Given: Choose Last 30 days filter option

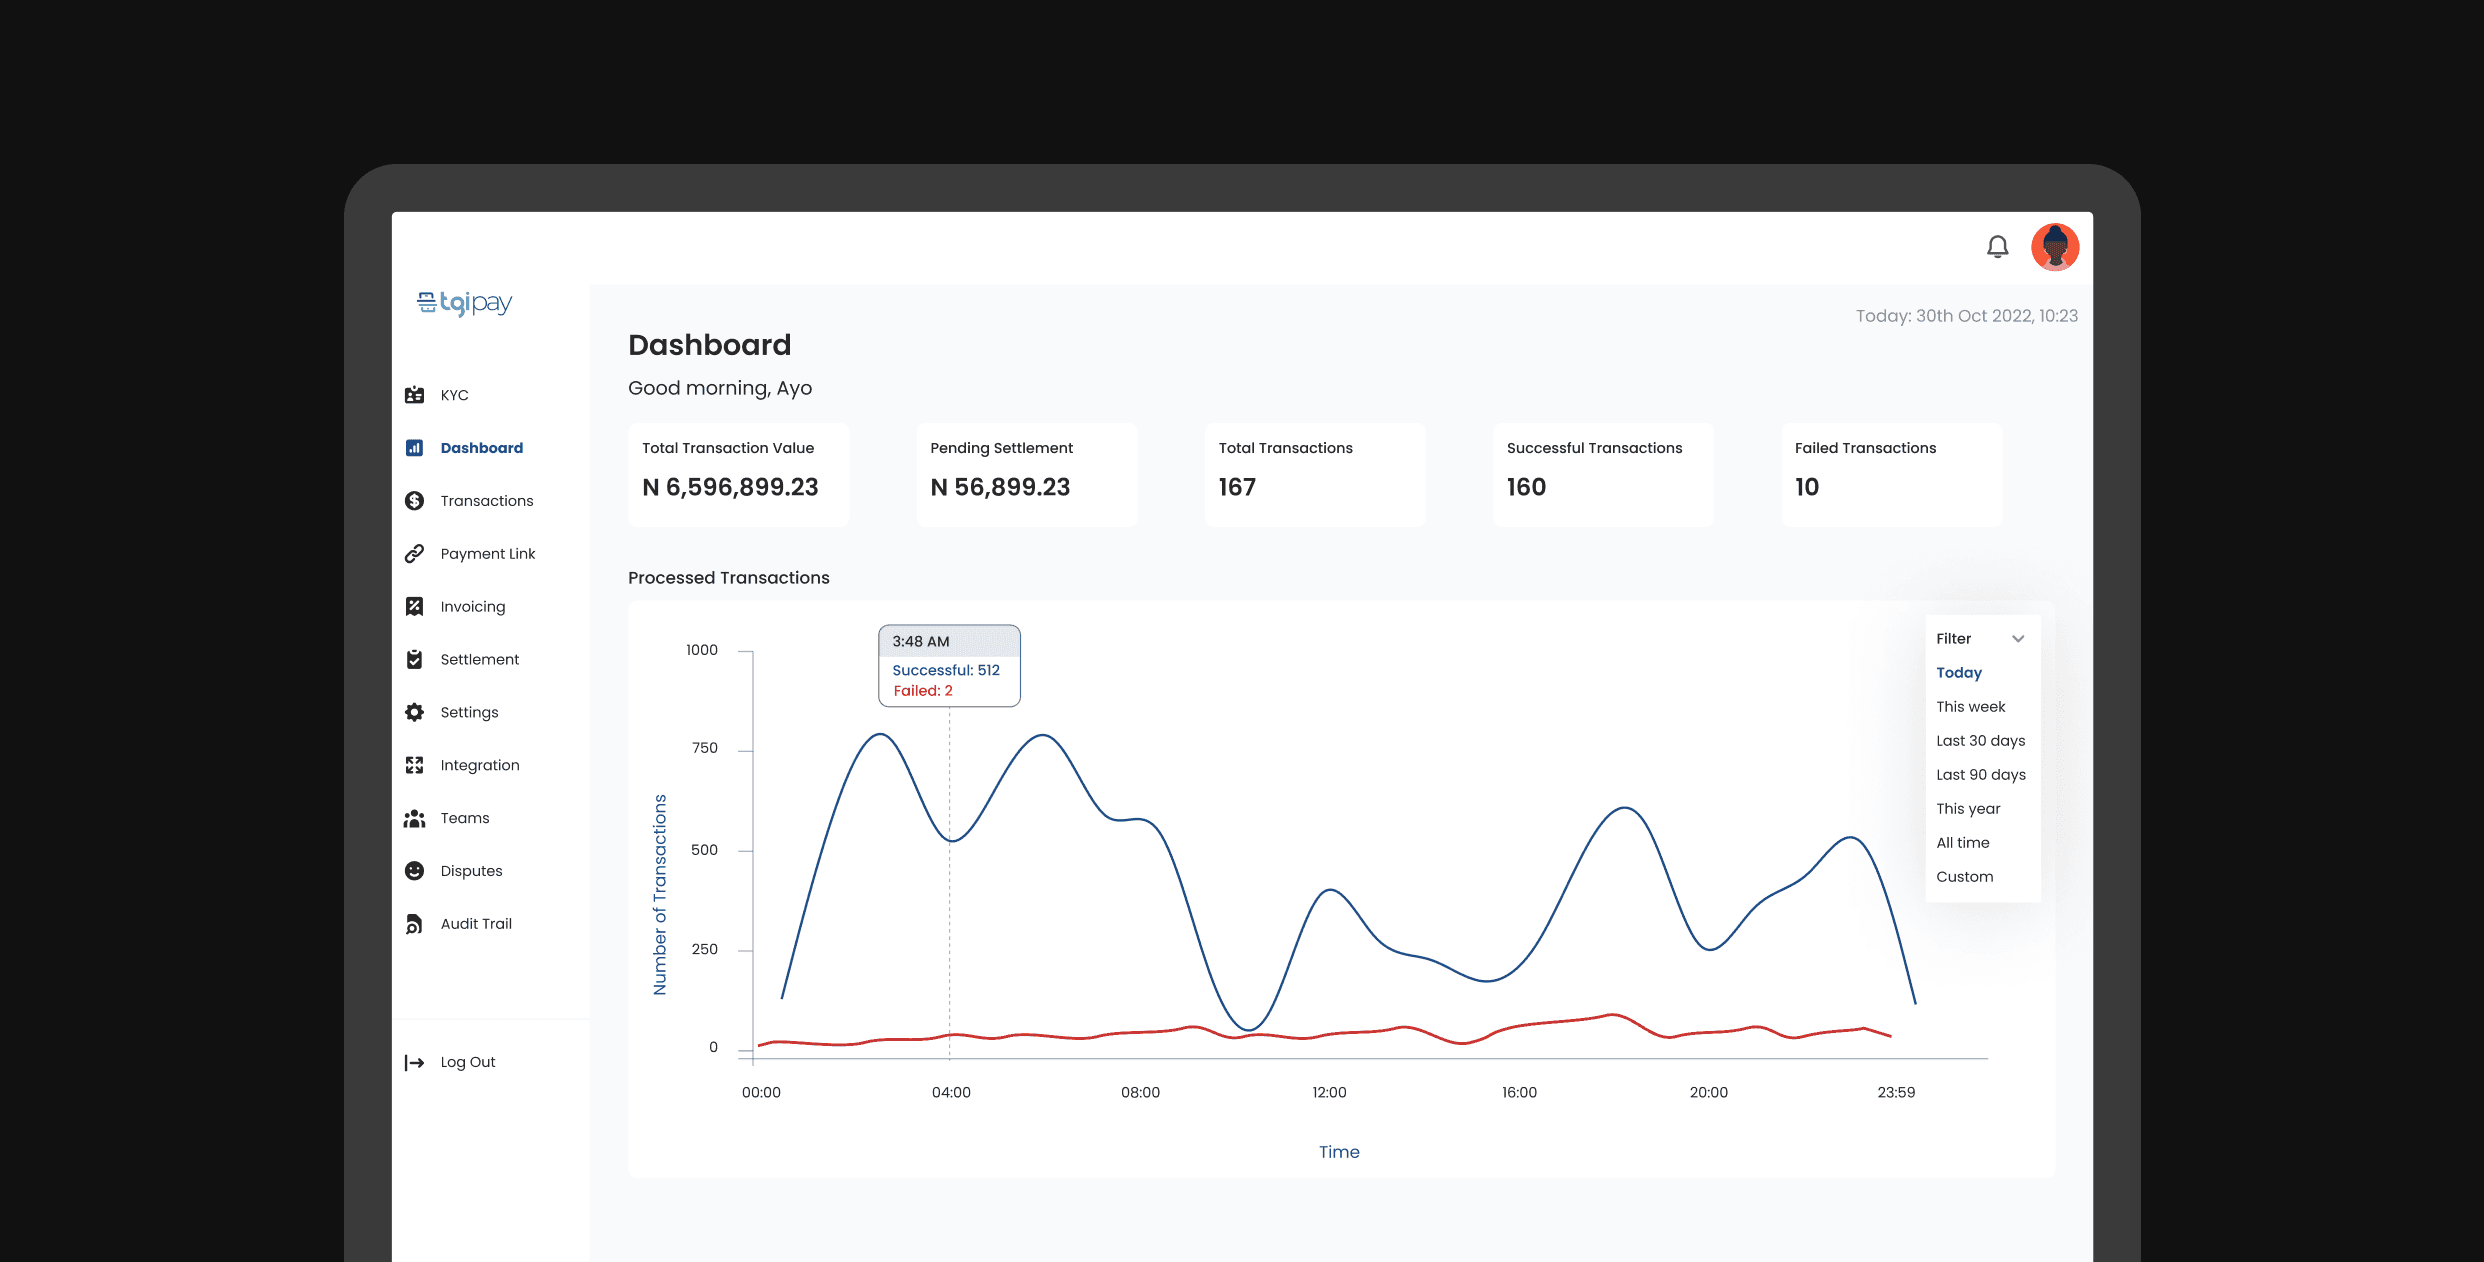Looking at the screenshot, I should [1980, 741].
